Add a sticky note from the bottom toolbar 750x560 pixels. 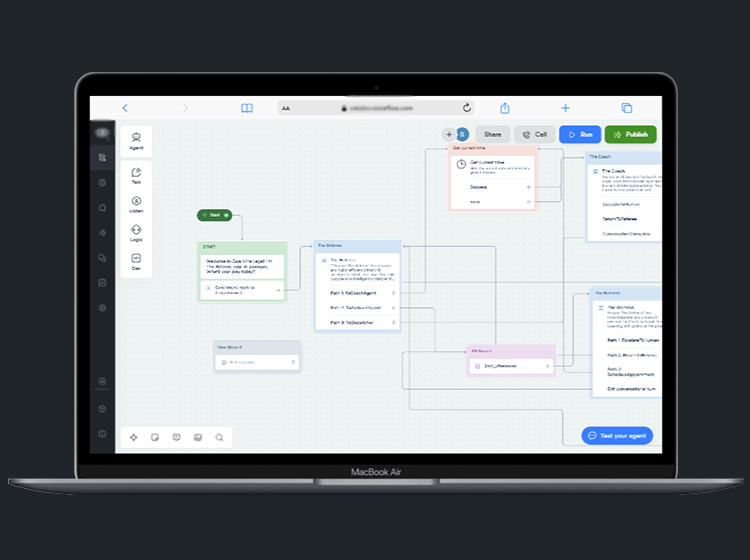pyautogui.click(x=155, y=437)
